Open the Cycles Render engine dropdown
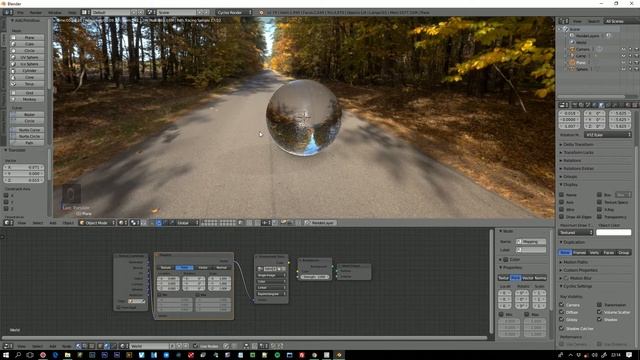The image size is (640, 360). click(234, 12)
